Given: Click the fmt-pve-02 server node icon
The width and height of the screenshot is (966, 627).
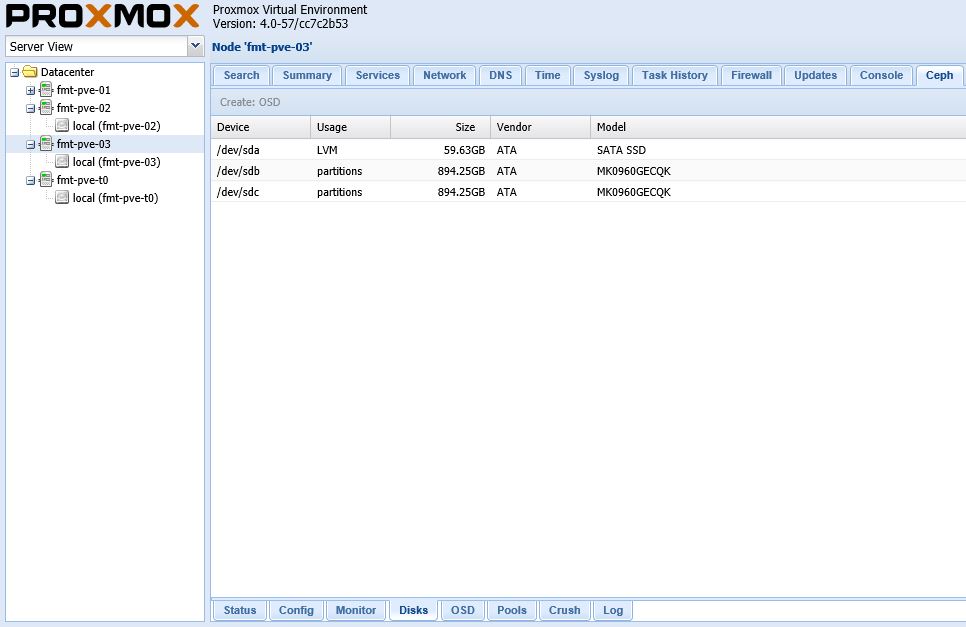Looking at the screenshot, I should click(46, 108).
